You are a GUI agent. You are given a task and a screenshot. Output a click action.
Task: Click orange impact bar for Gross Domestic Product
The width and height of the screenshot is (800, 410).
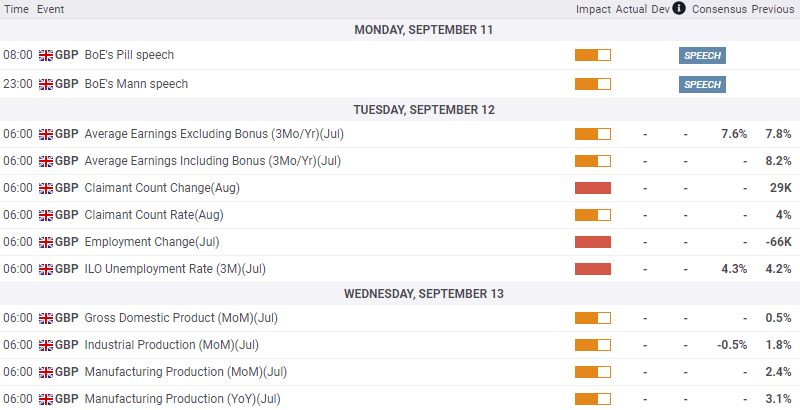[x=592, y=318]
